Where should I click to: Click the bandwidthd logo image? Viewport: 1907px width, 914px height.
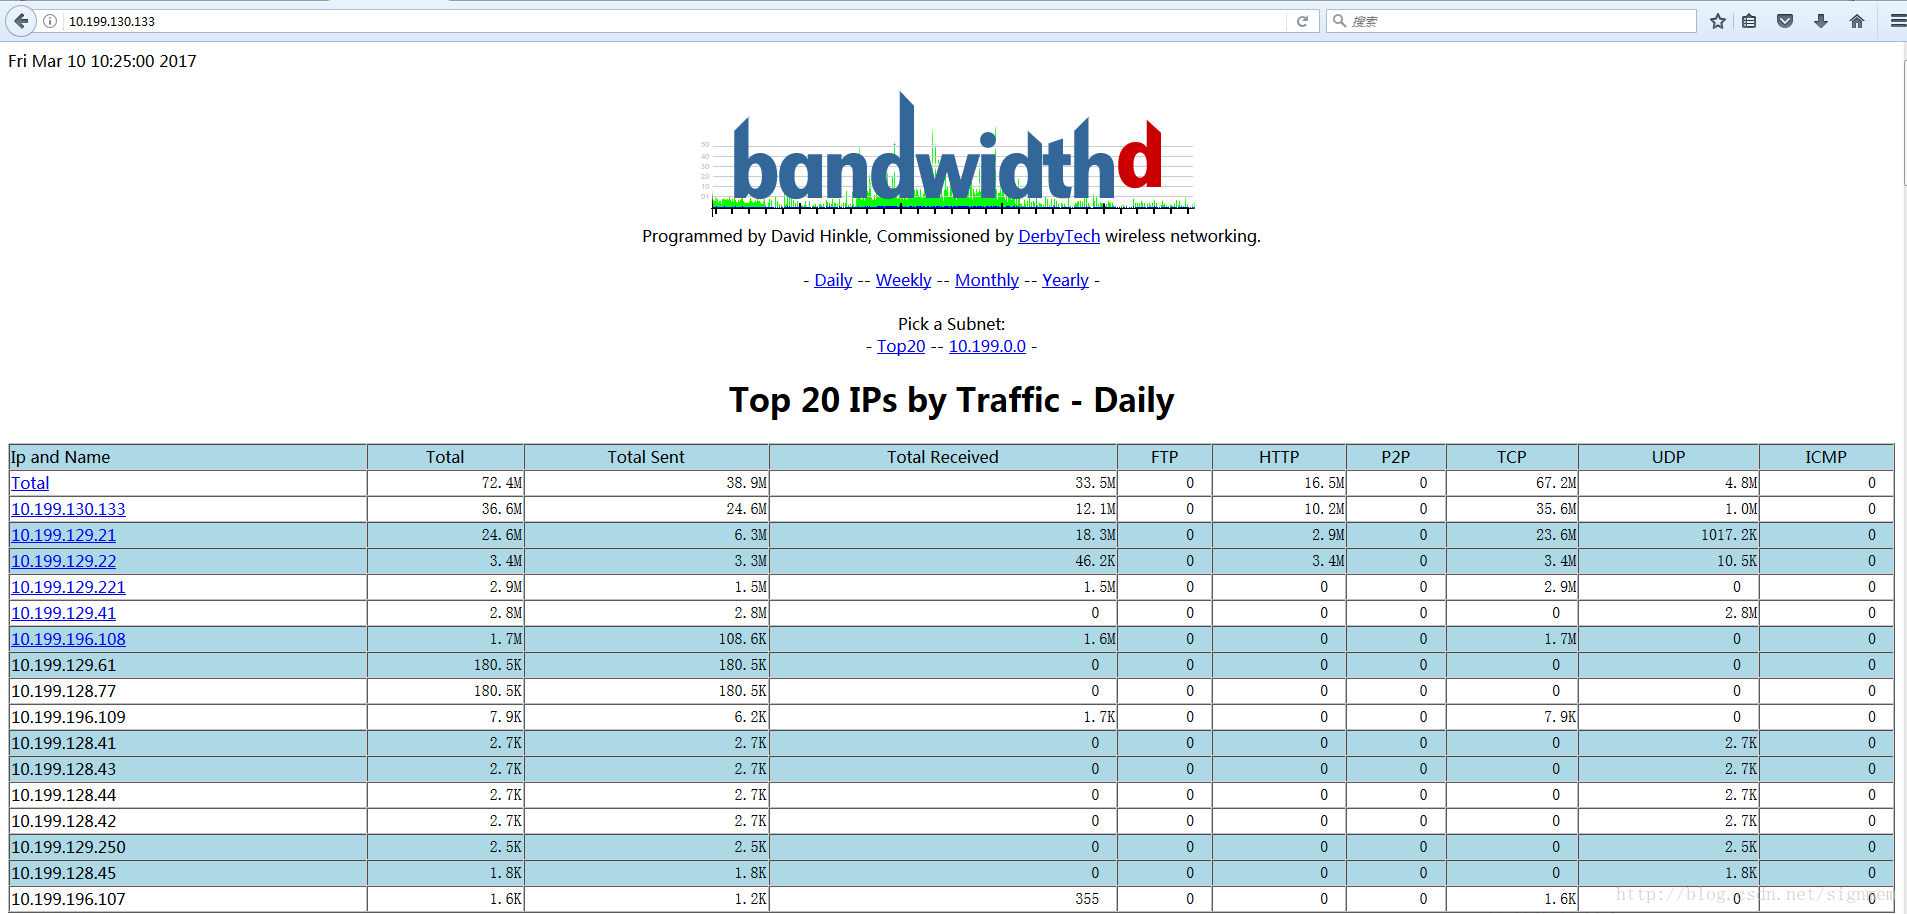pos(947,153)
